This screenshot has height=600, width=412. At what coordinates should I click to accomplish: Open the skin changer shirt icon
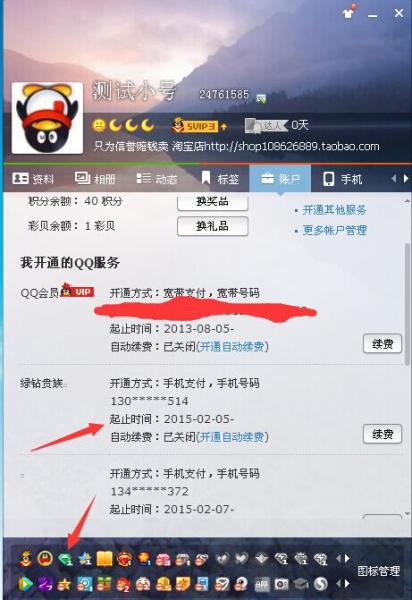tap(348, 13)
